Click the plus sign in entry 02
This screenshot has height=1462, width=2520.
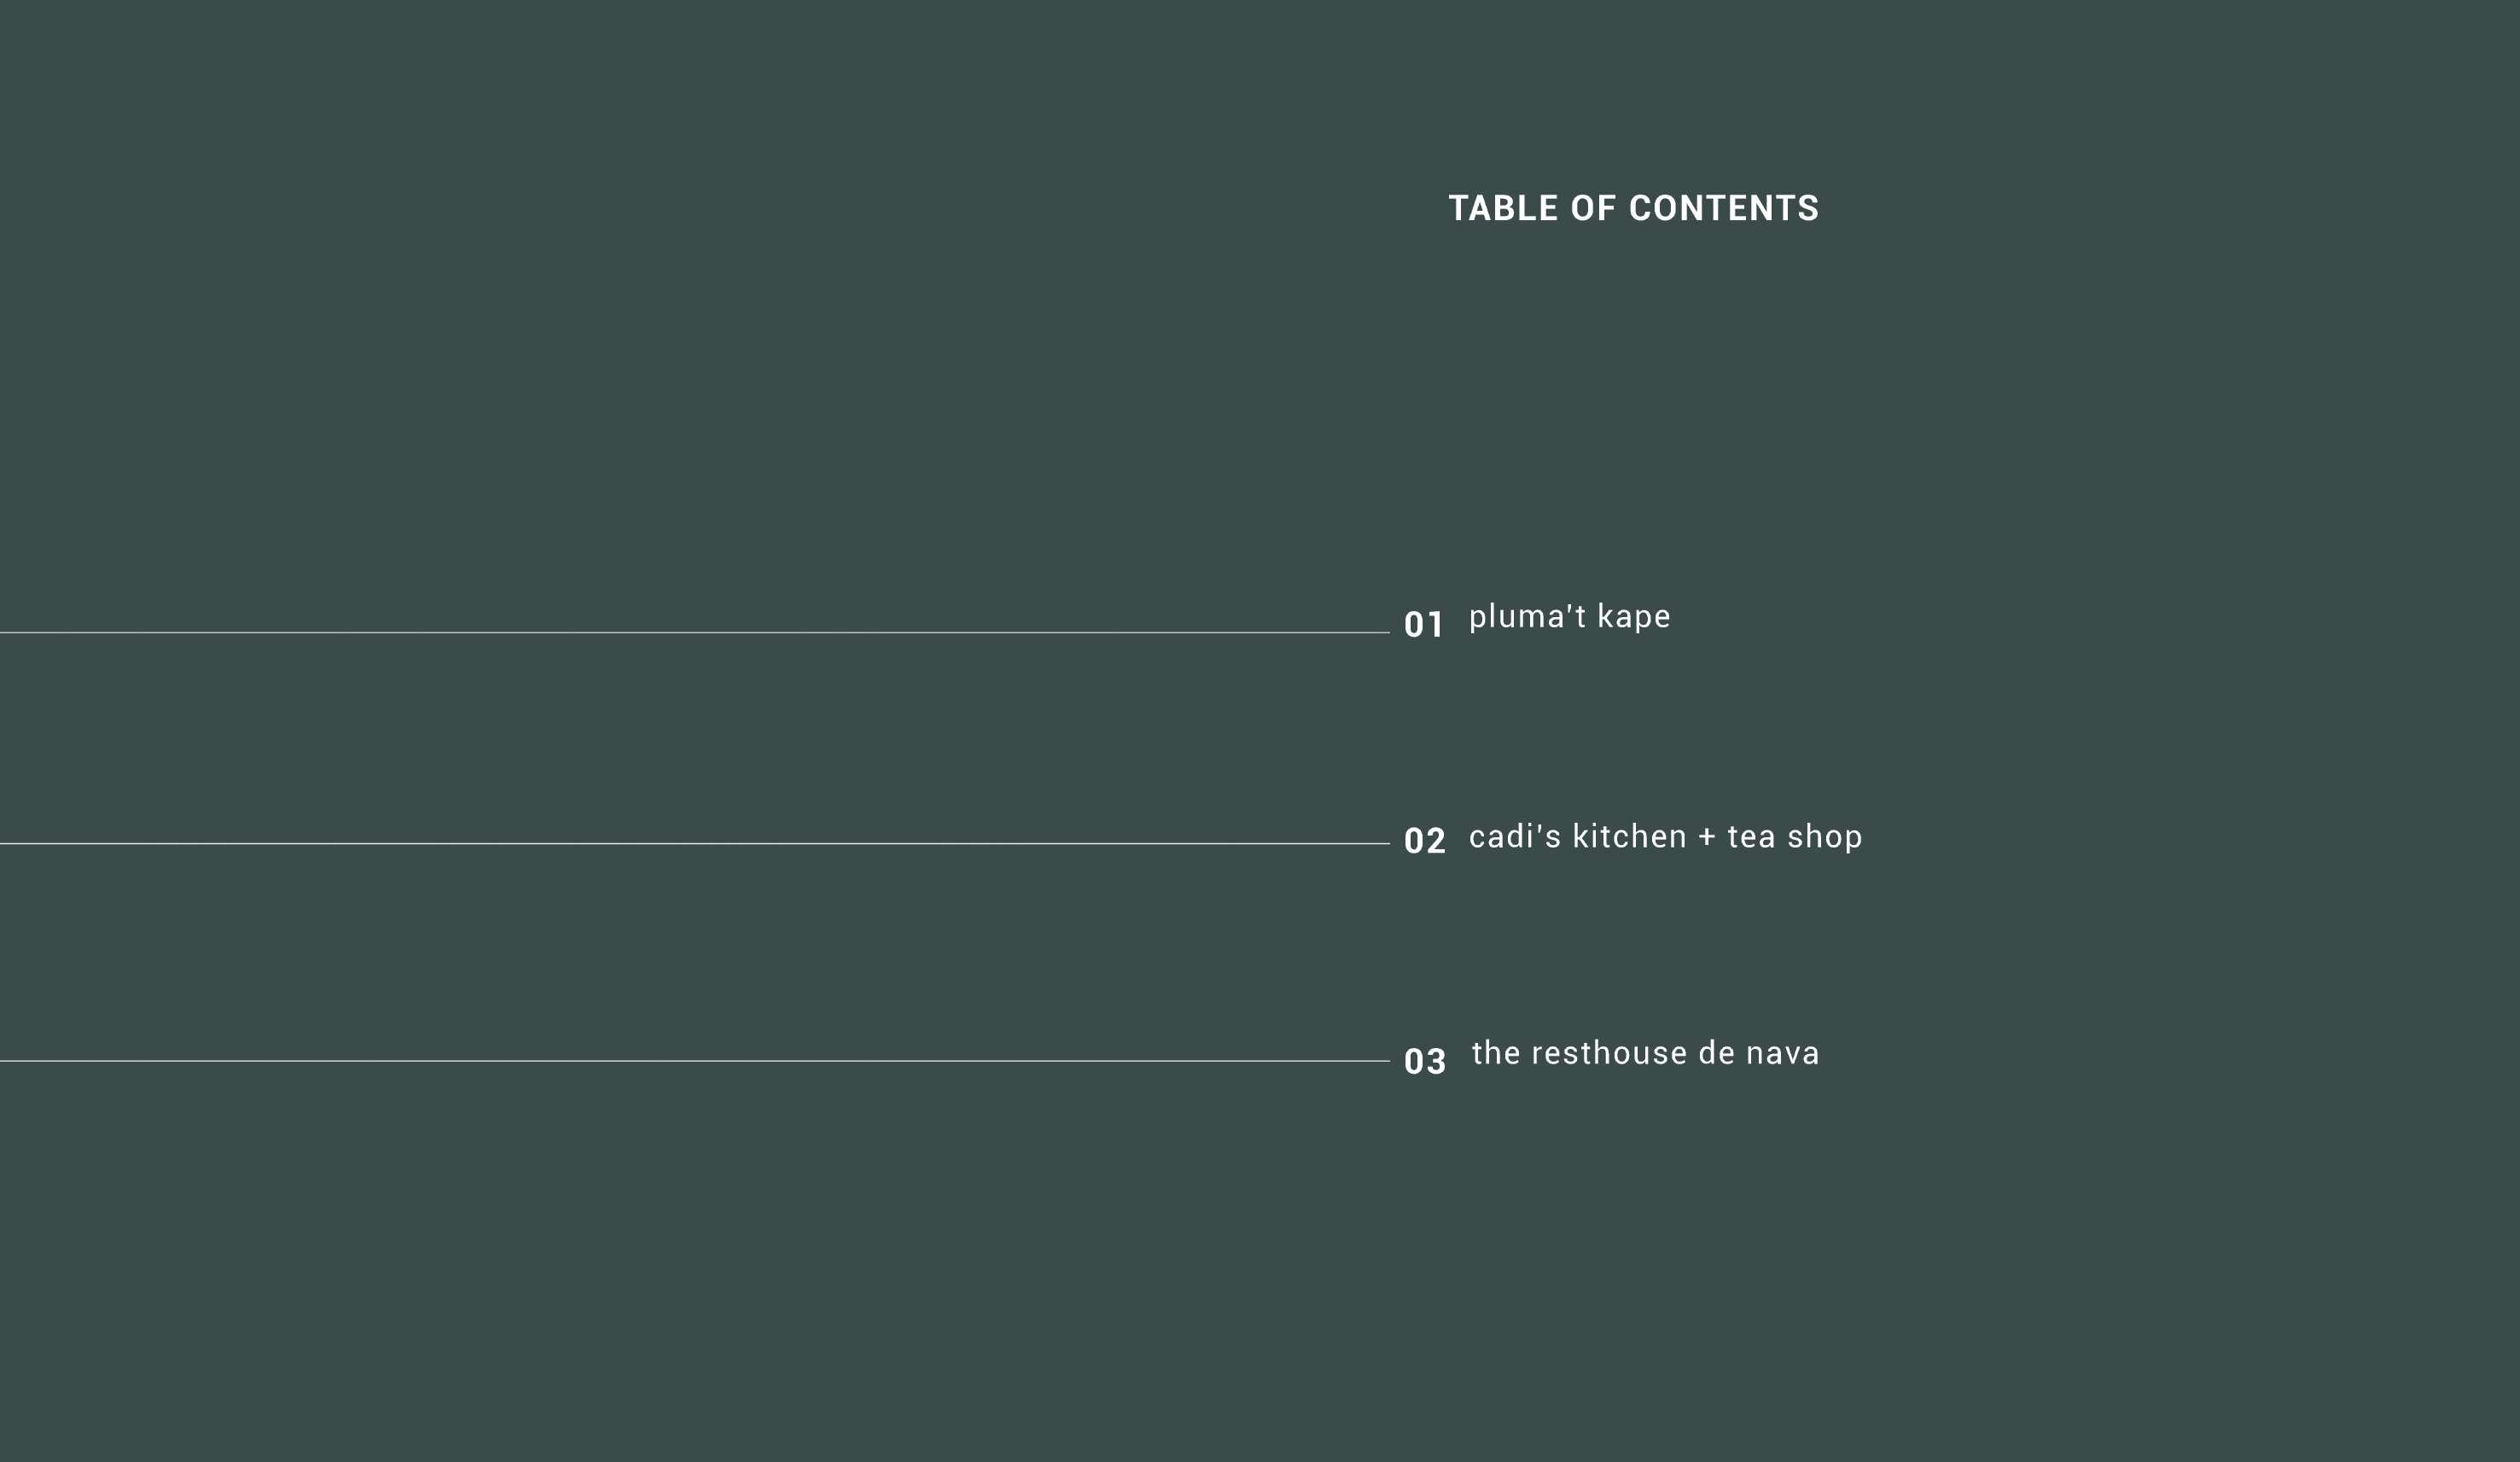(x=1707, y=838)
